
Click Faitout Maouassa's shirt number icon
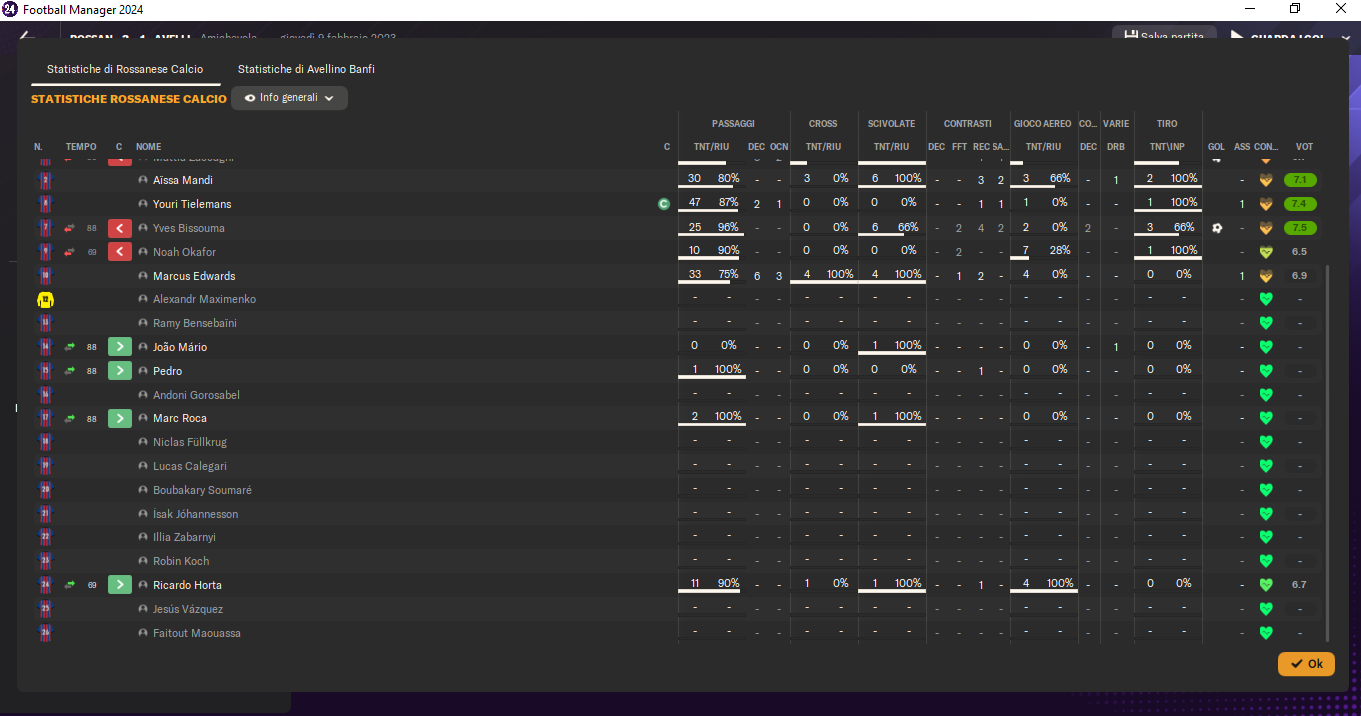pos(45,633)
